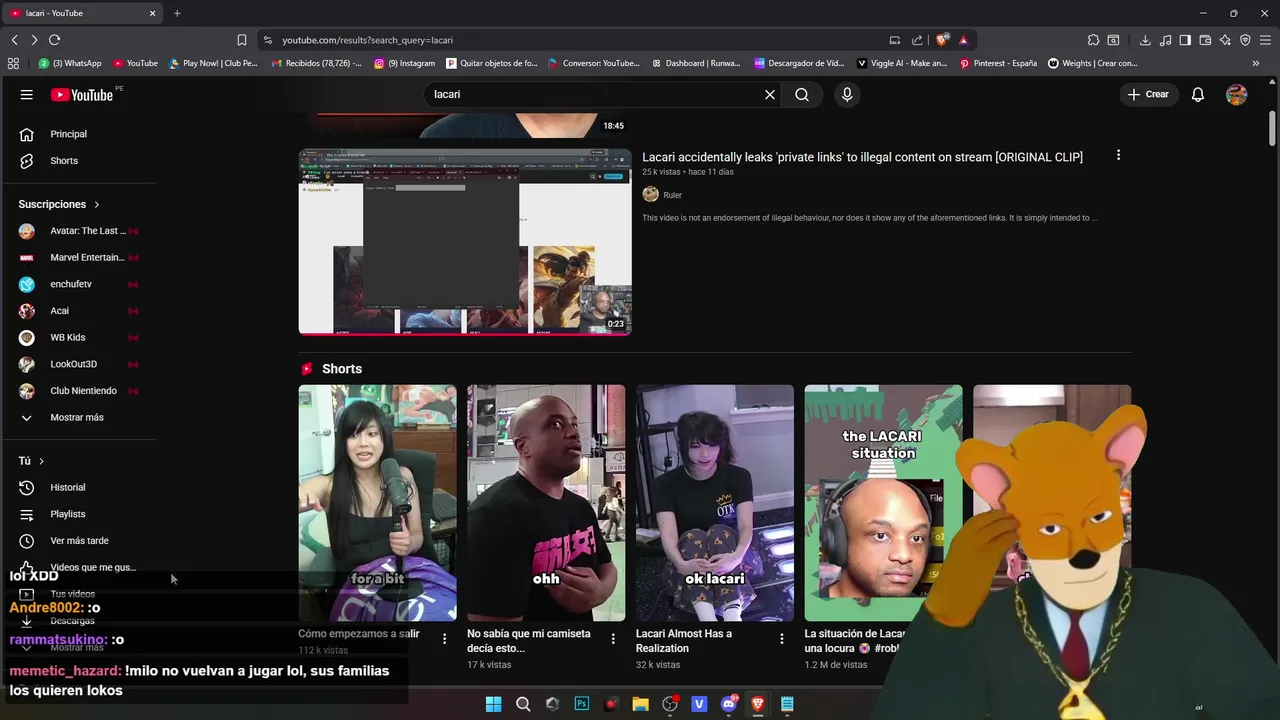
Task: Click the search magnifier button
Action: pyautogui.click(x=802, y=94)
